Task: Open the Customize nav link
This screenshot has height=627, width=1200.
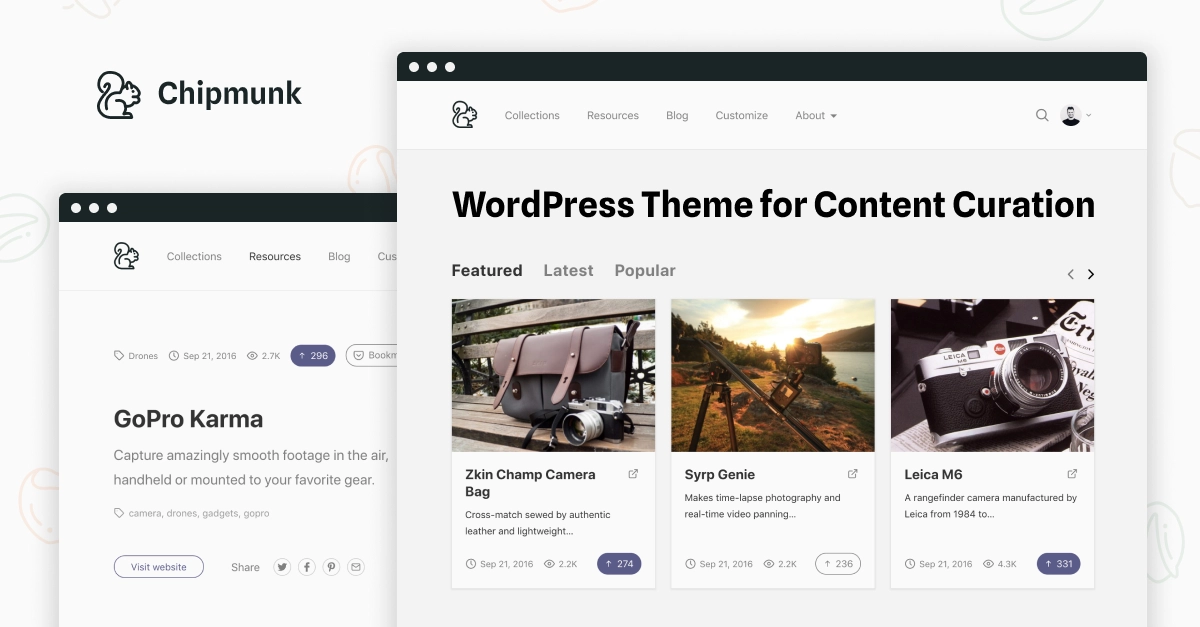Action: (x=741, y=116)
